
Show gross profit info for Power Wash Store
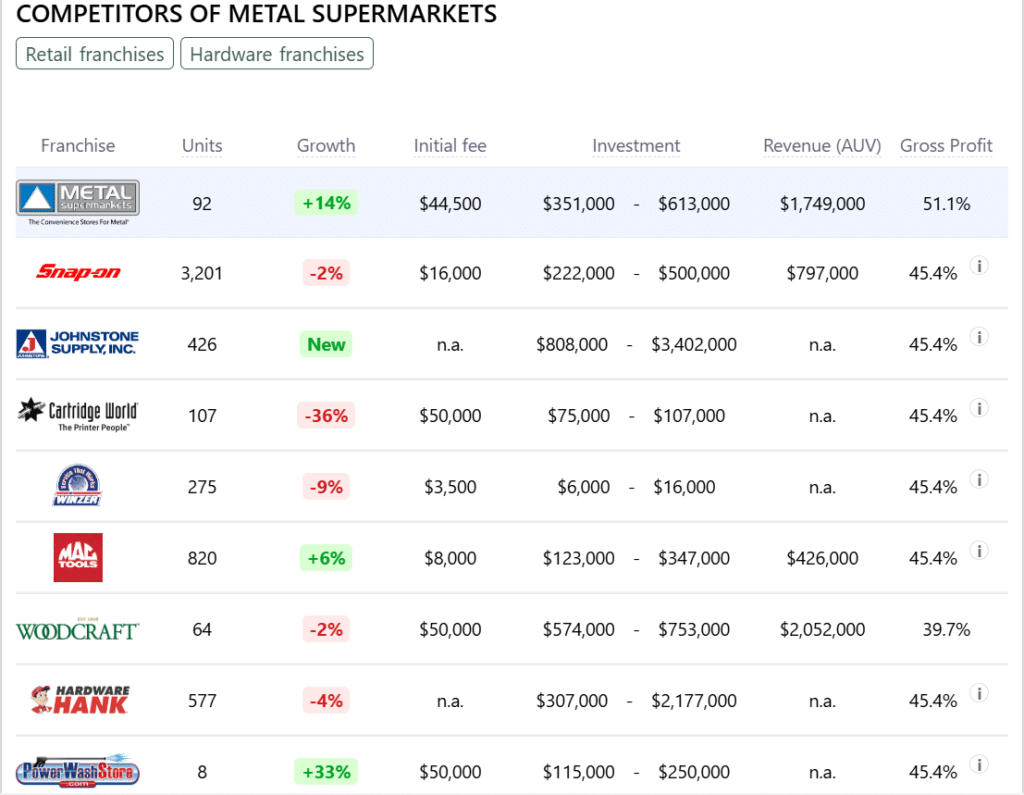[x=978, y=764]
